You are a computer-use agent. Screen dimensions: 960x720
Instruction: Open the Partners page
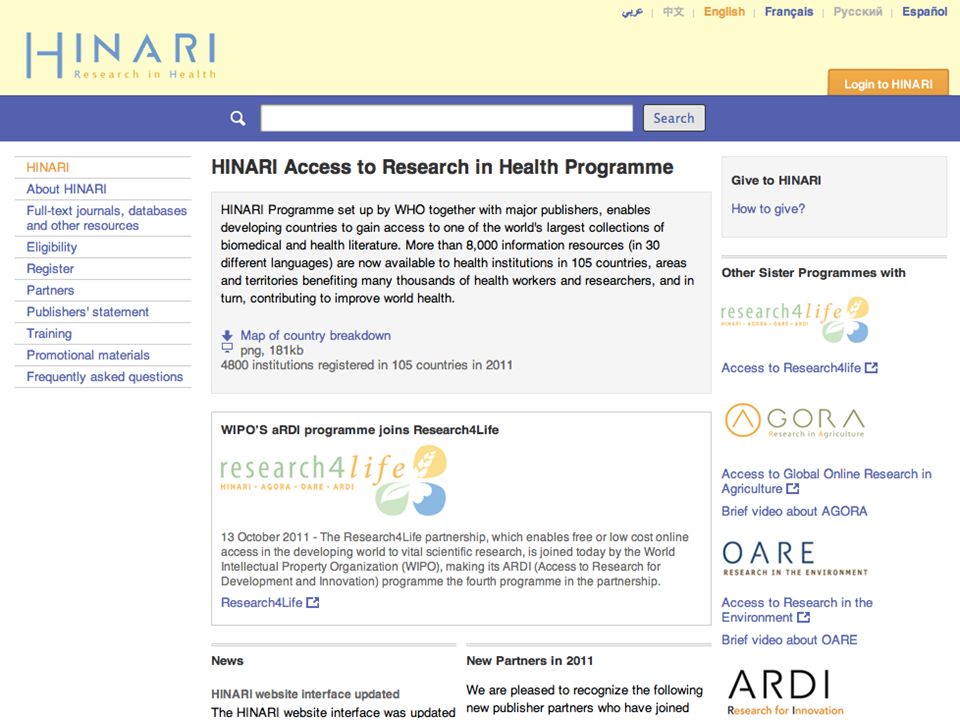pos(50,290)
